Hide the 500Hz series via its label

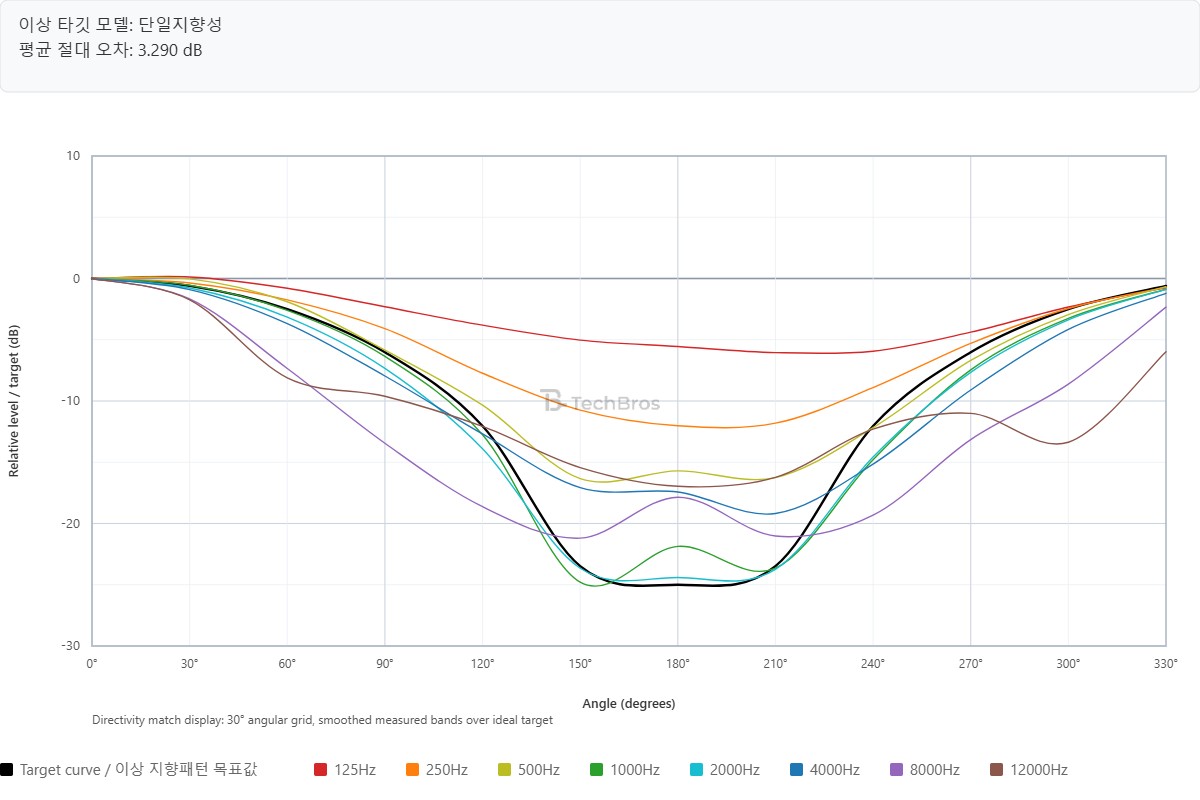click(x=539, y=770)
